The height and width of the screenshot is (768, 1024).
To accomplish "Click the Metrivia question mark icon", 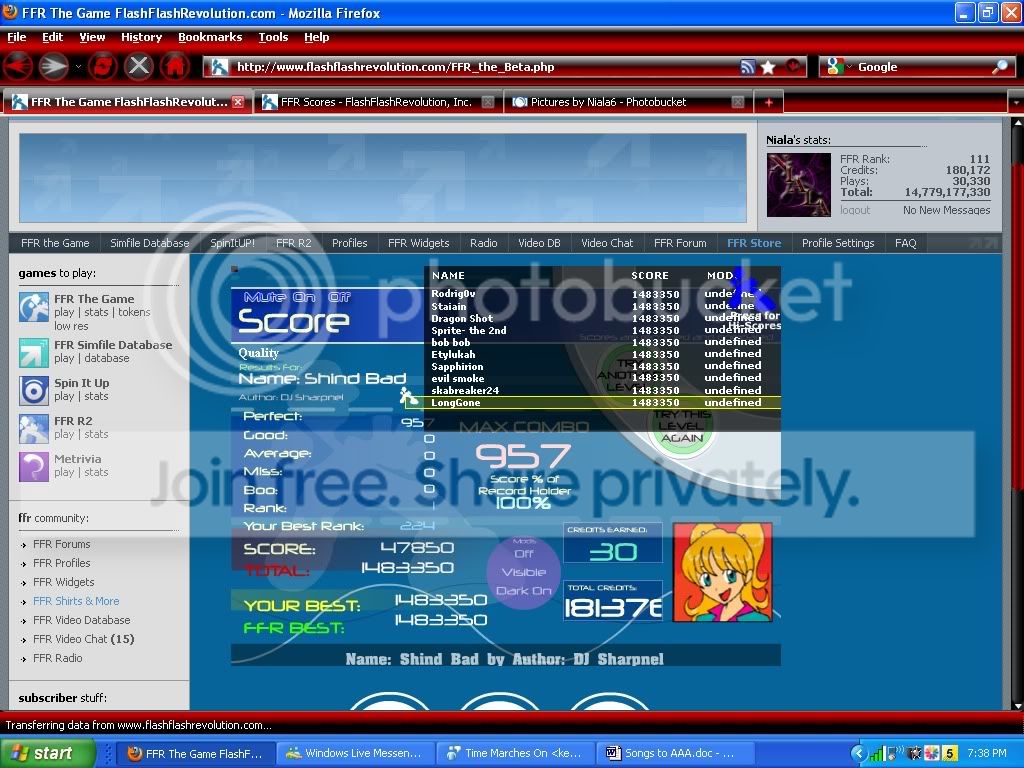I will [x=34, y=466].
